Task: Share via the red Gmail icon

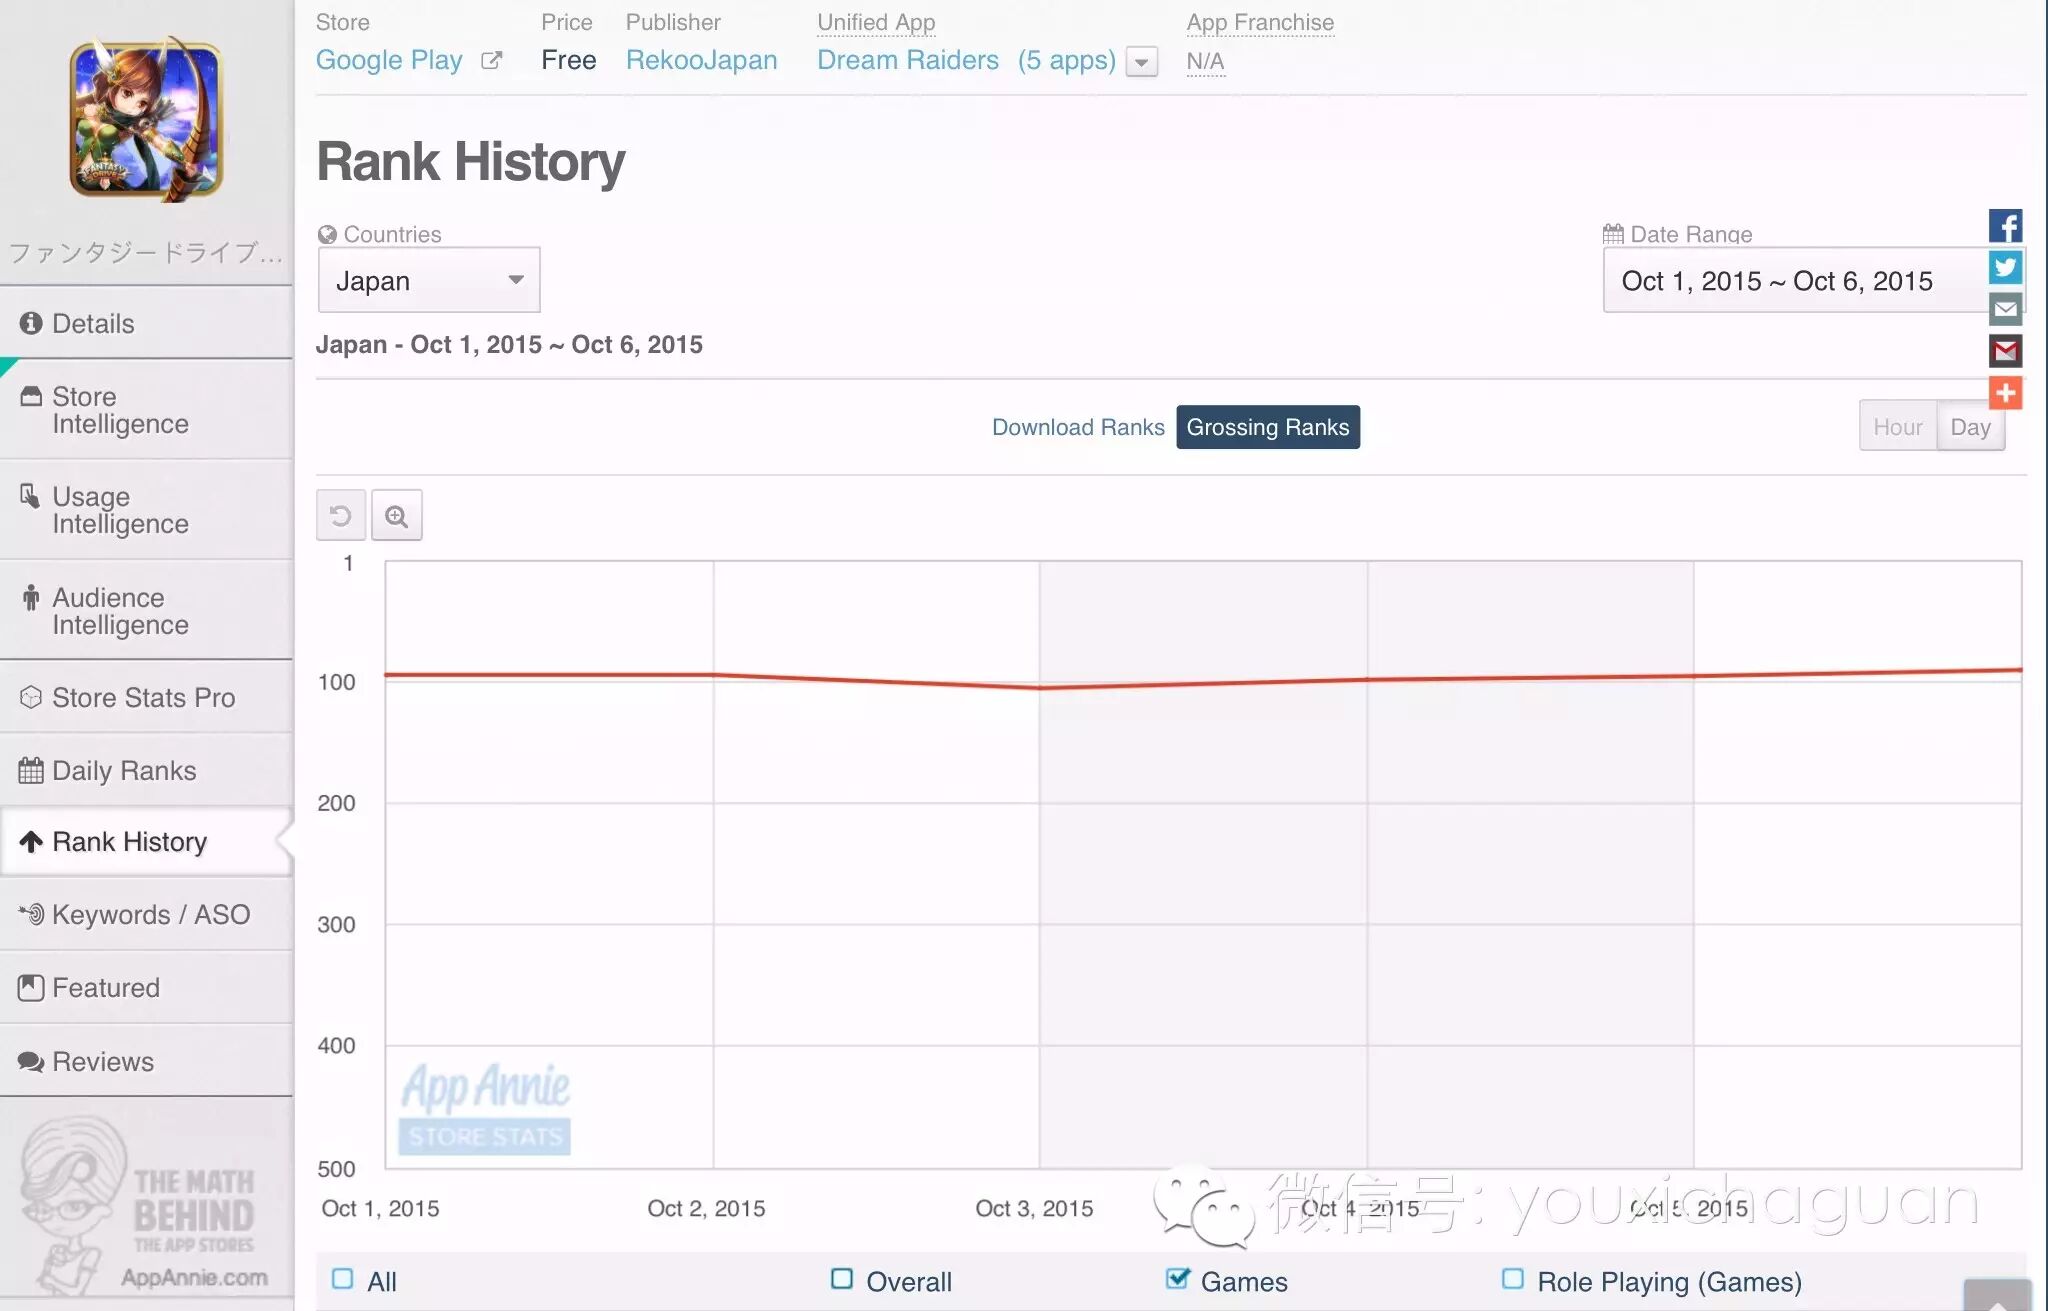Action: click(x=2005, y=351)
